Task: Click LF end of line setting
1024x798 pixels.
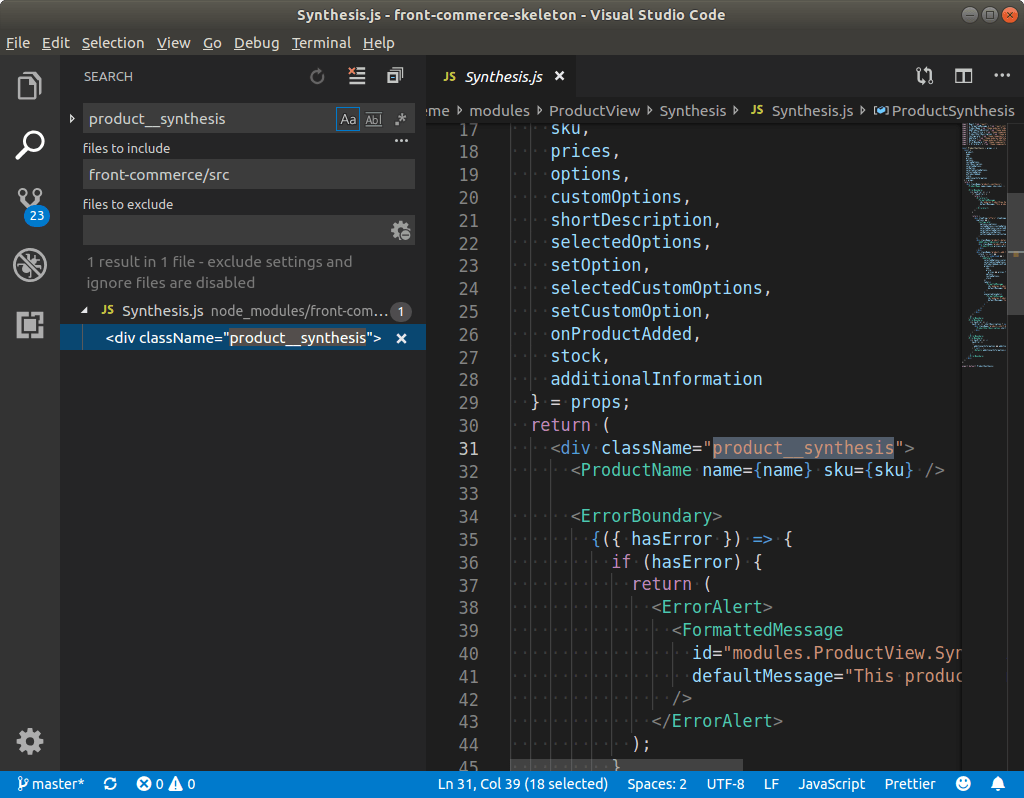Action: (771, 784)
